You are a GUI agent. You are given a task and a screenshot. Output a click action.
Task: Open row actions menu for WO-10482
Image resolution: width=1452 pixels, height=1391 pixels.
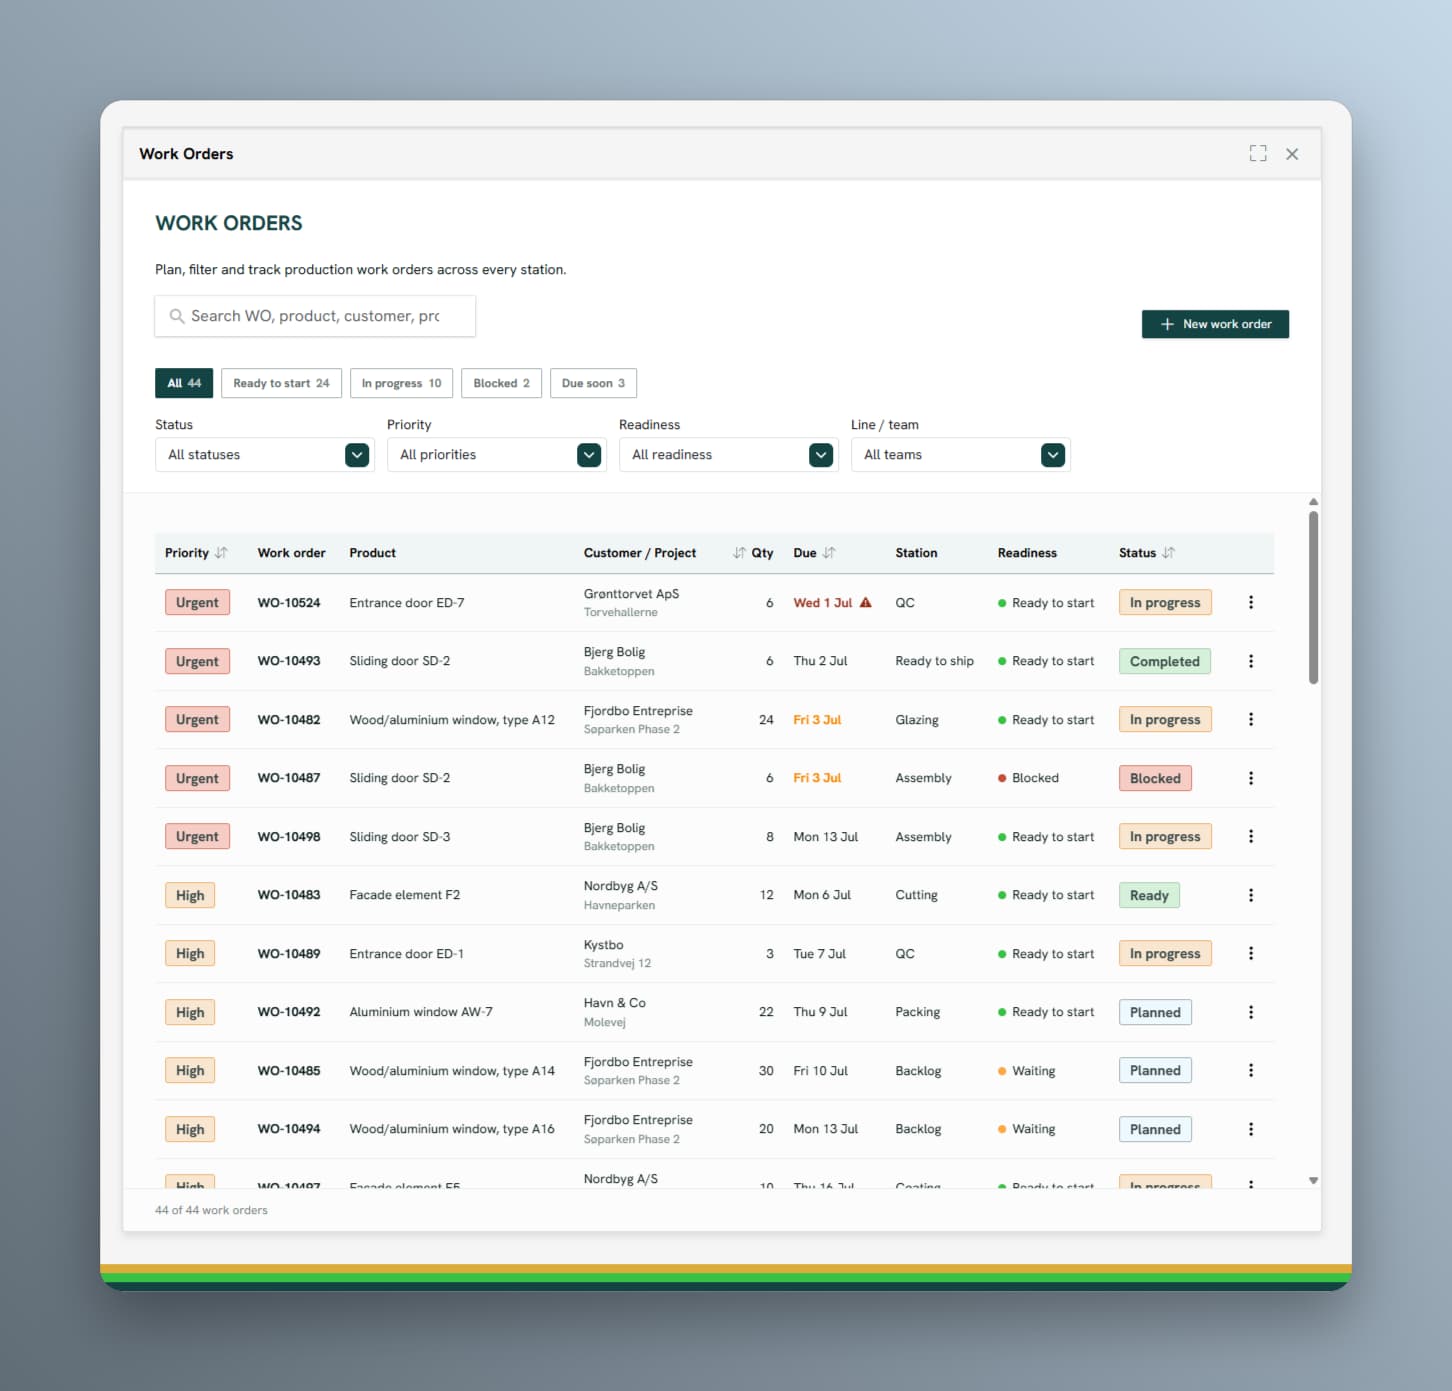click(x=1250, y=719)
